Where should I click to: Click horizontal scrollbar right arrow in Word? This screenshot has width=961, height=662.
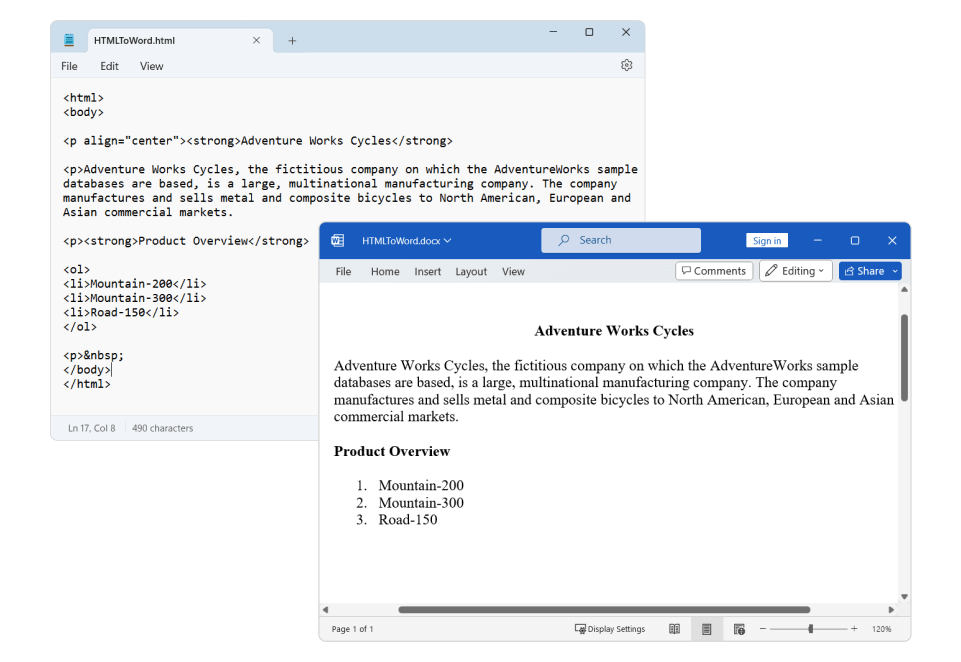(x=891, y=609)
